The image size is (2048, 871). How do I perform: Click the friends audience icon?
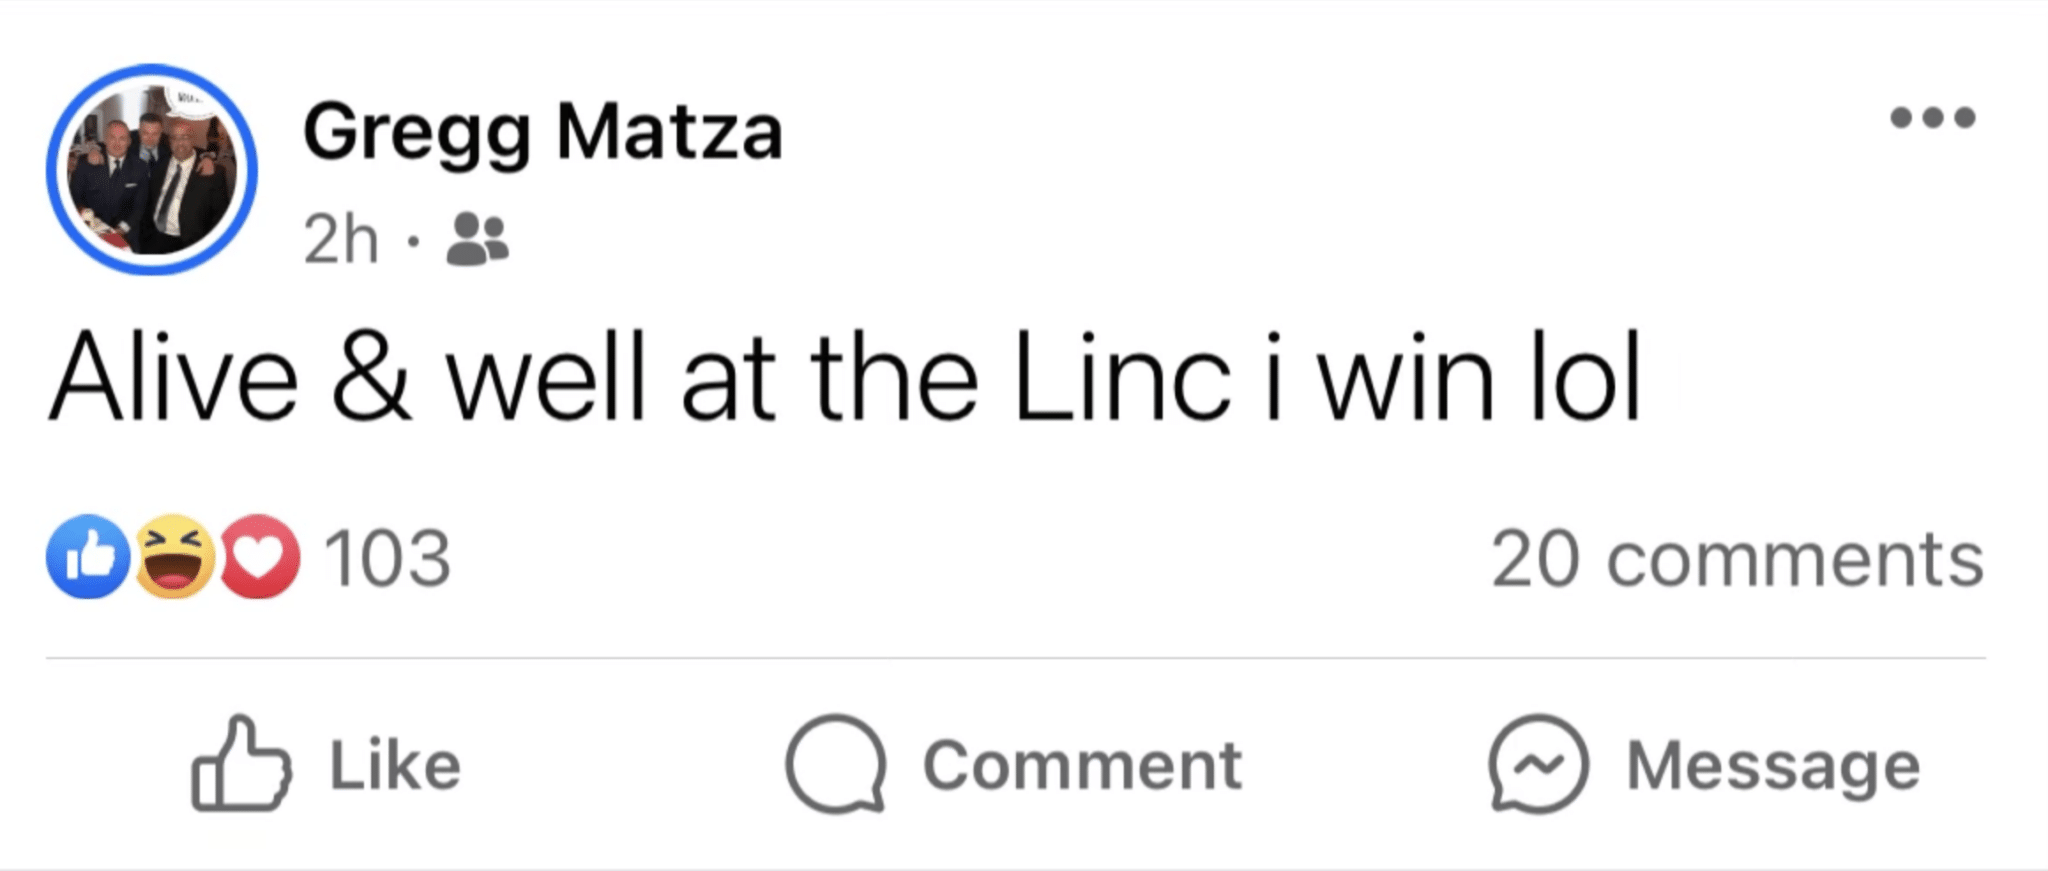477,239
